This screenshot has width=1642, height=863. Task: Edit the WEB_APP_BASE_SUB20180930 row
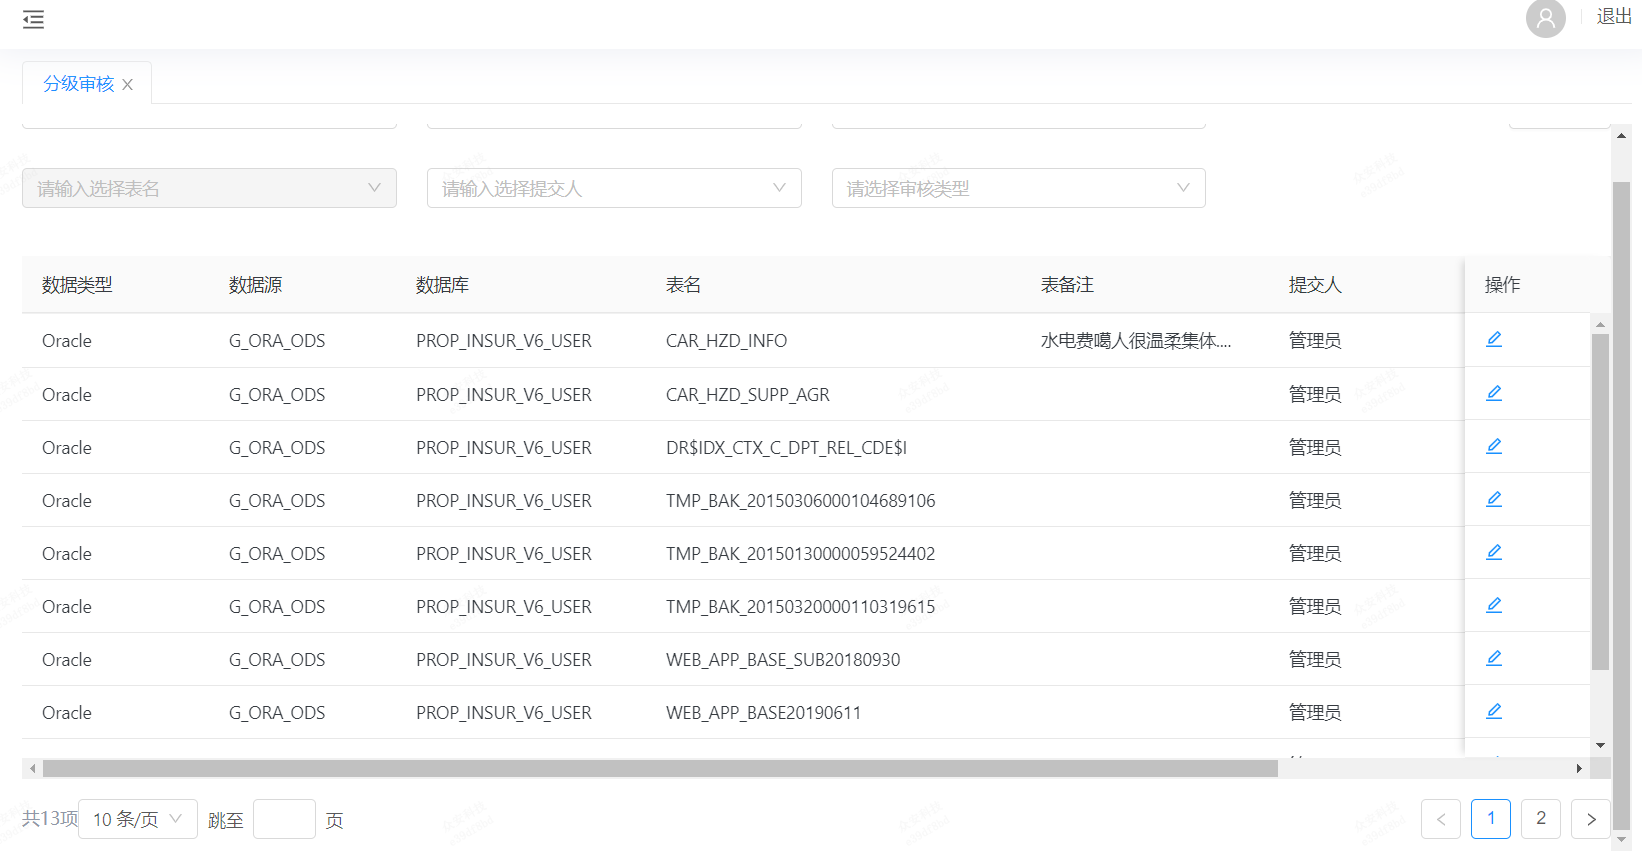pyautogui.click(x=1494, y=658)
